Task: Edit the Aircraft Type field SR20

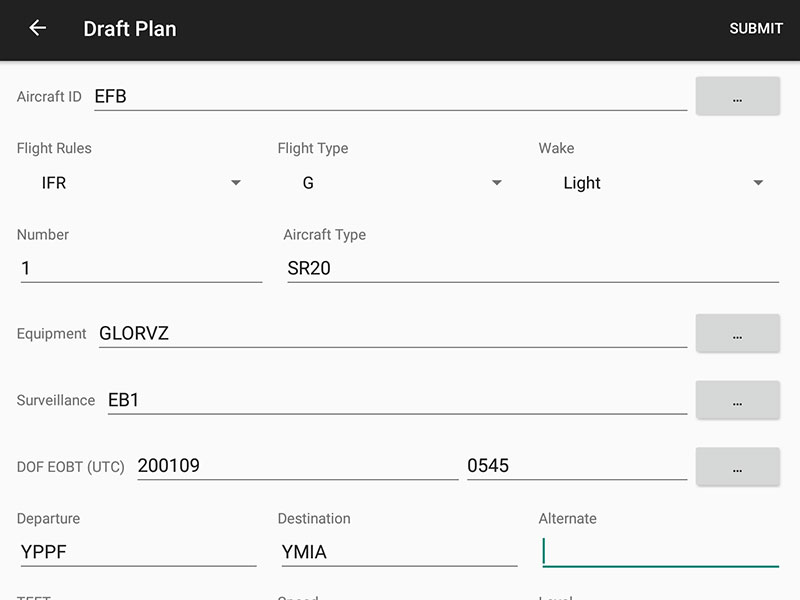Action: (x=533, y=268)
